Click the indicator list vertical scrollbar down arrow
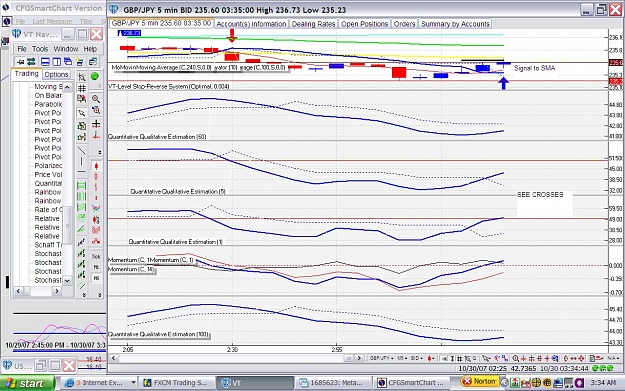 [x=67, y=280]
